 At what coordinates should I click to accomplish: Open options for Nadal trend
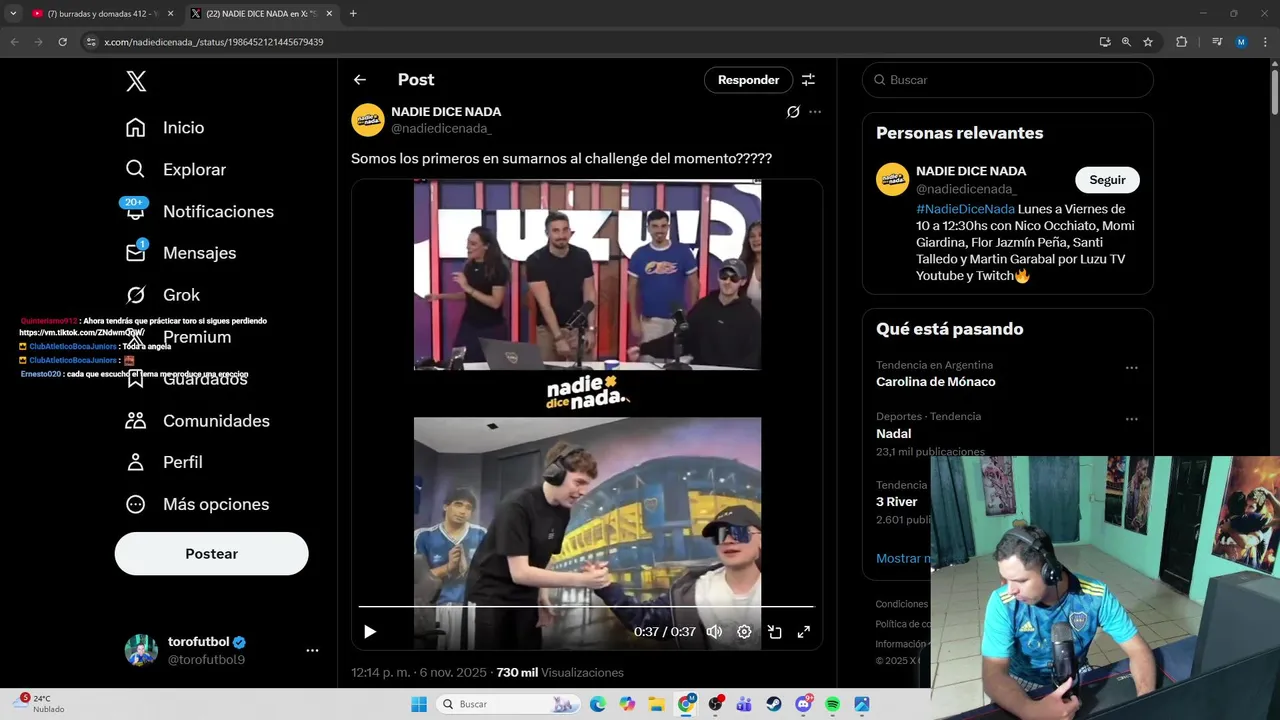[1131, 419]
